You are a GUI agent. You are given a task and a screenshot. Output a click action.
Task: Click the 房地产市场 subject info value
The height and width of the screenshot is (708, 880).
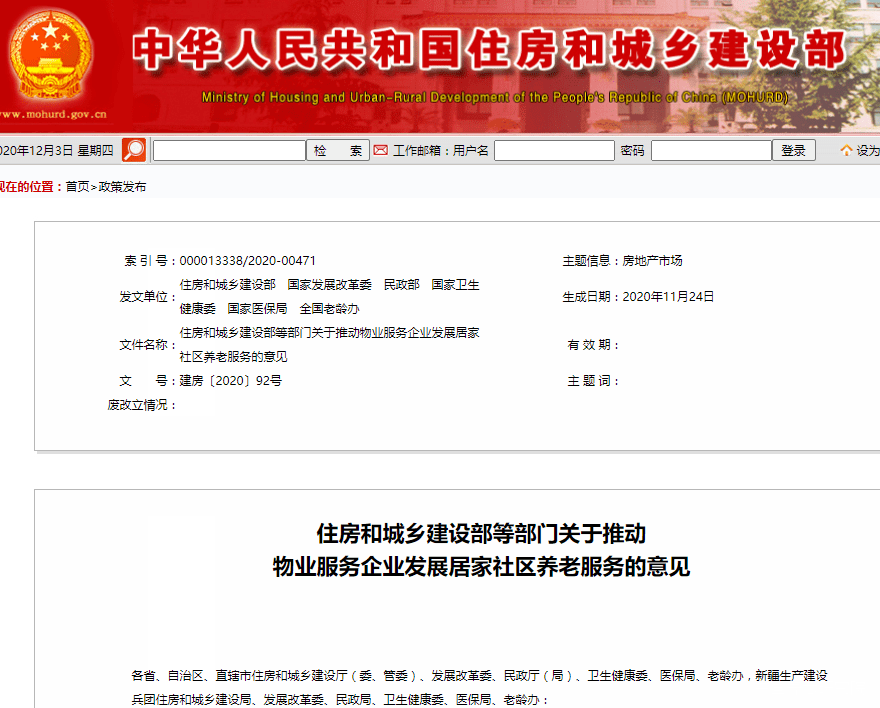pyautogui.click(x=652, y=261)
